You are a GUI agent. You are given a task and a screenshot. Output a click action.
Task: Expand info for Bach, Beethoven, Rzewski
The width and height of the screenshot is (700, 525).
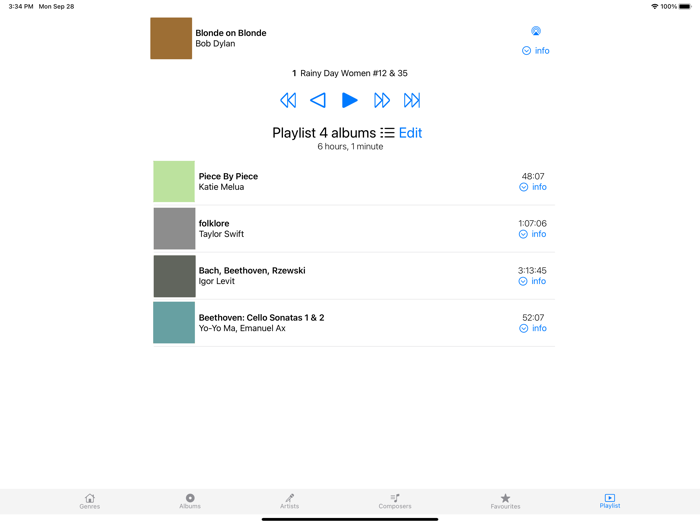click(x=532, y=281)
